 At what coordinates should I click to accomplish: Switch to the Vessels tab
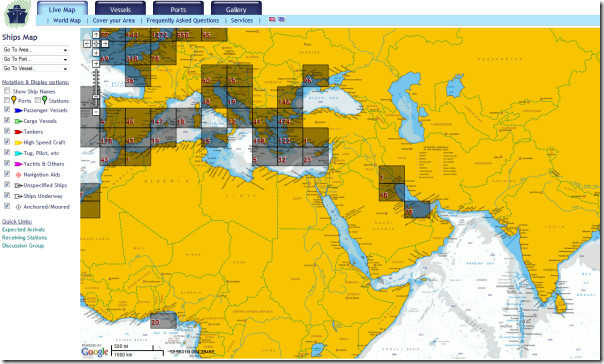tap(120, 9)
